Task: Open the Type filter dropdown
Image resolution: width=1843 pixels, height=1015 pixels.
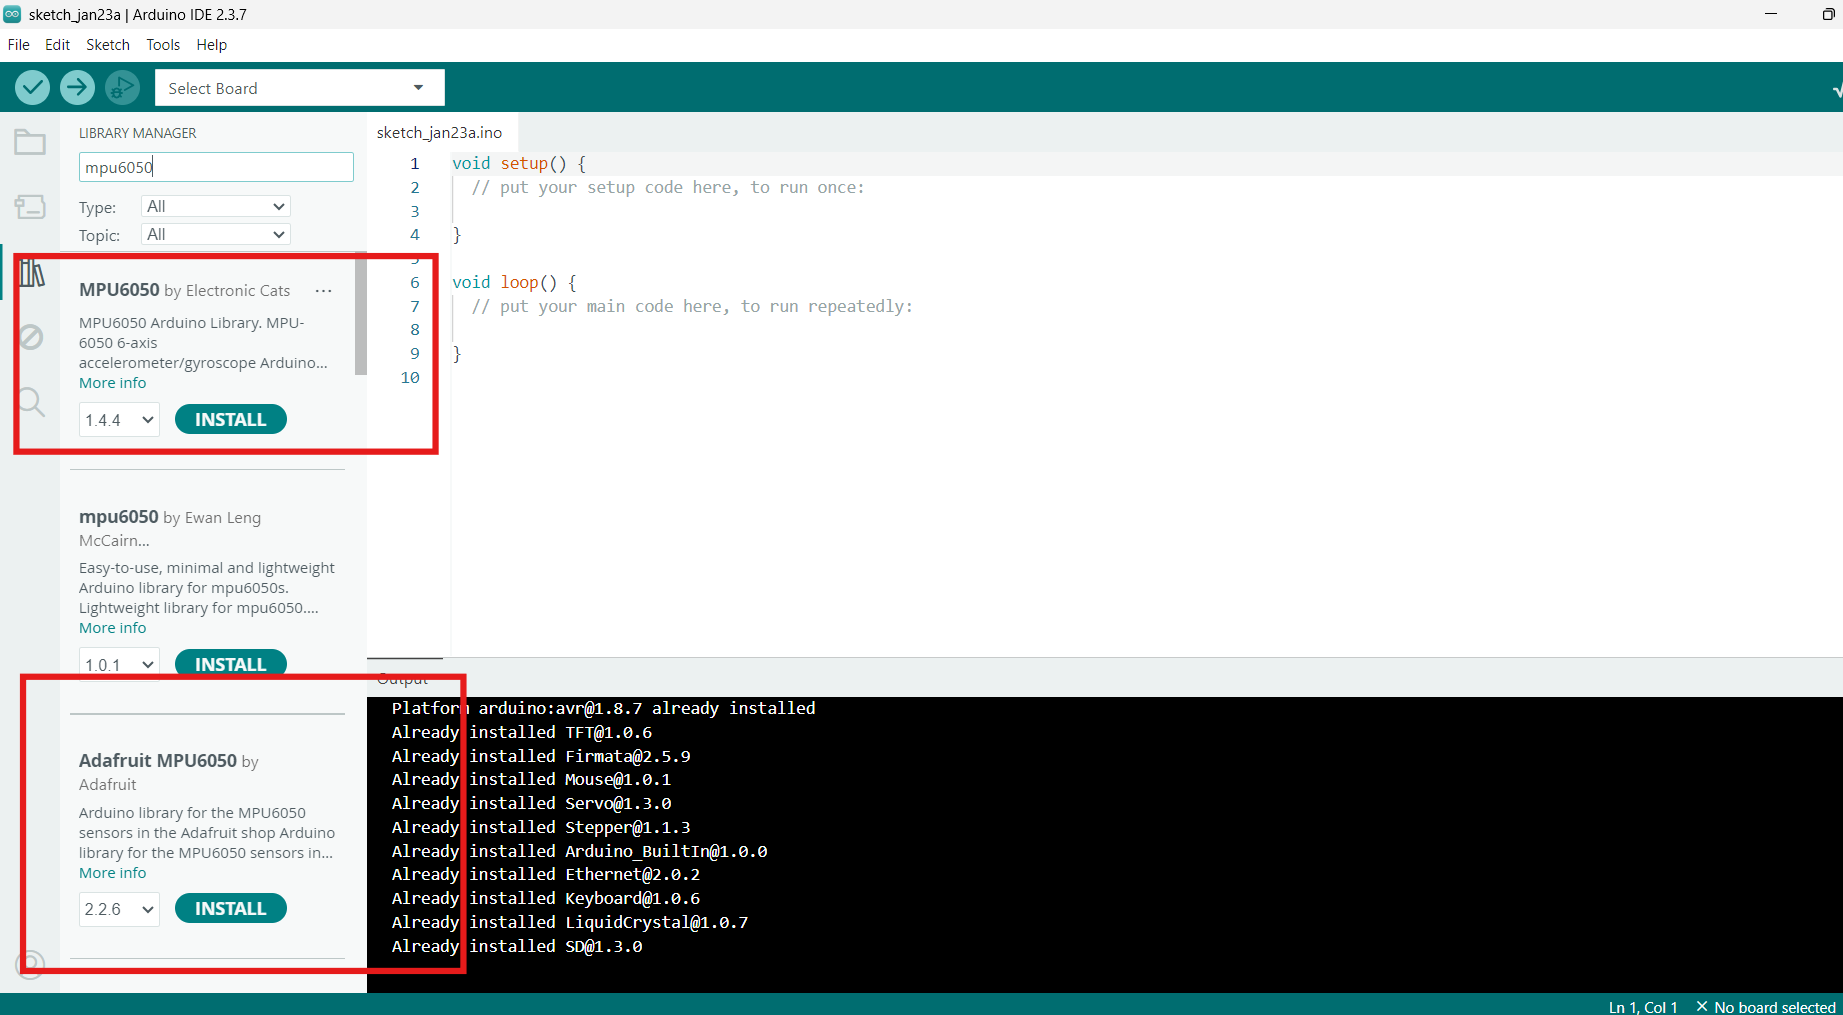Action: pos(215,206)
